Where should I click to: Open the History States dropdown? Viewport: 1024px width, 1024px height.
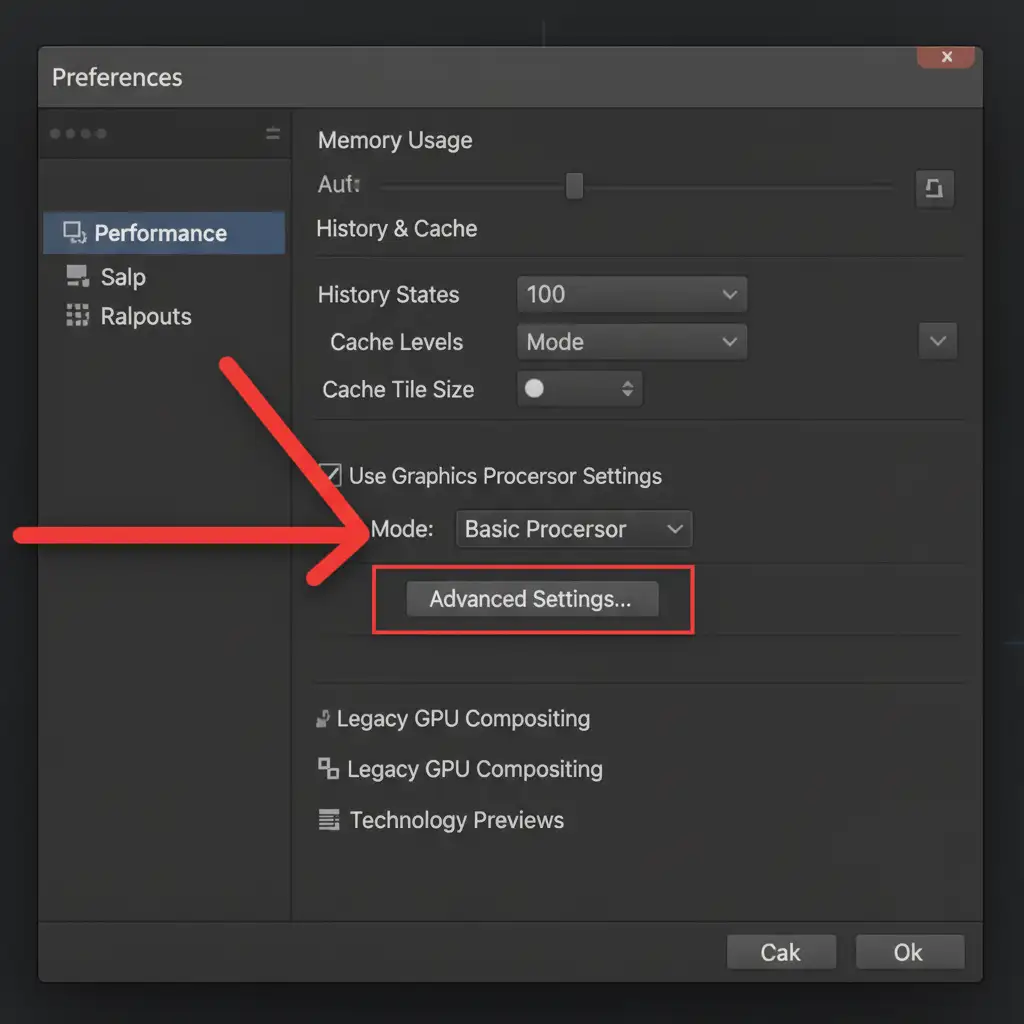tap(632, 294)
